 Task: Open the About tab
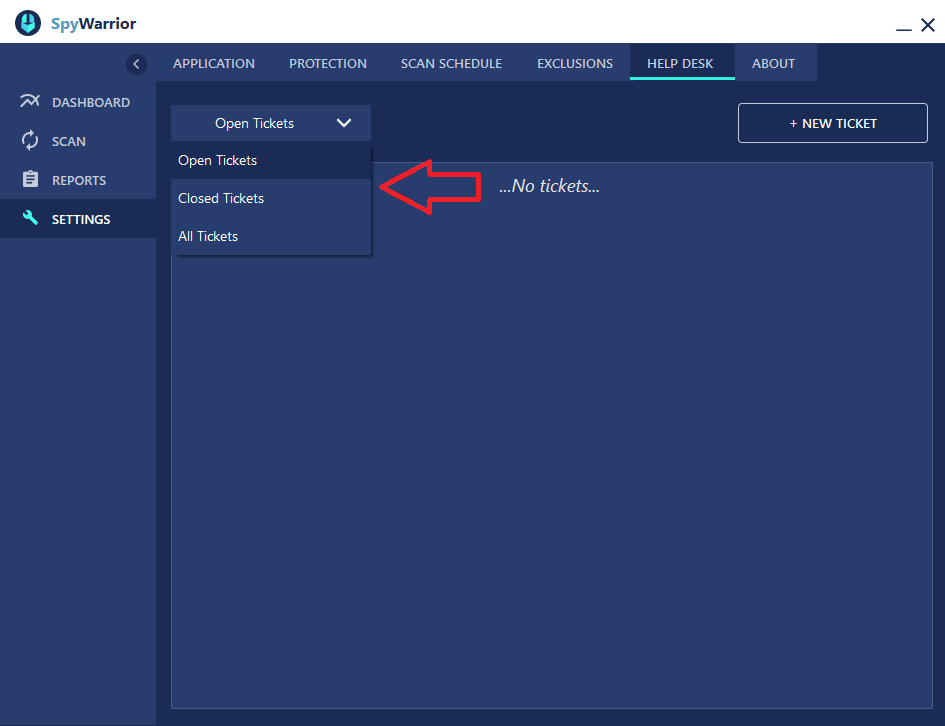tap(773, 63)
